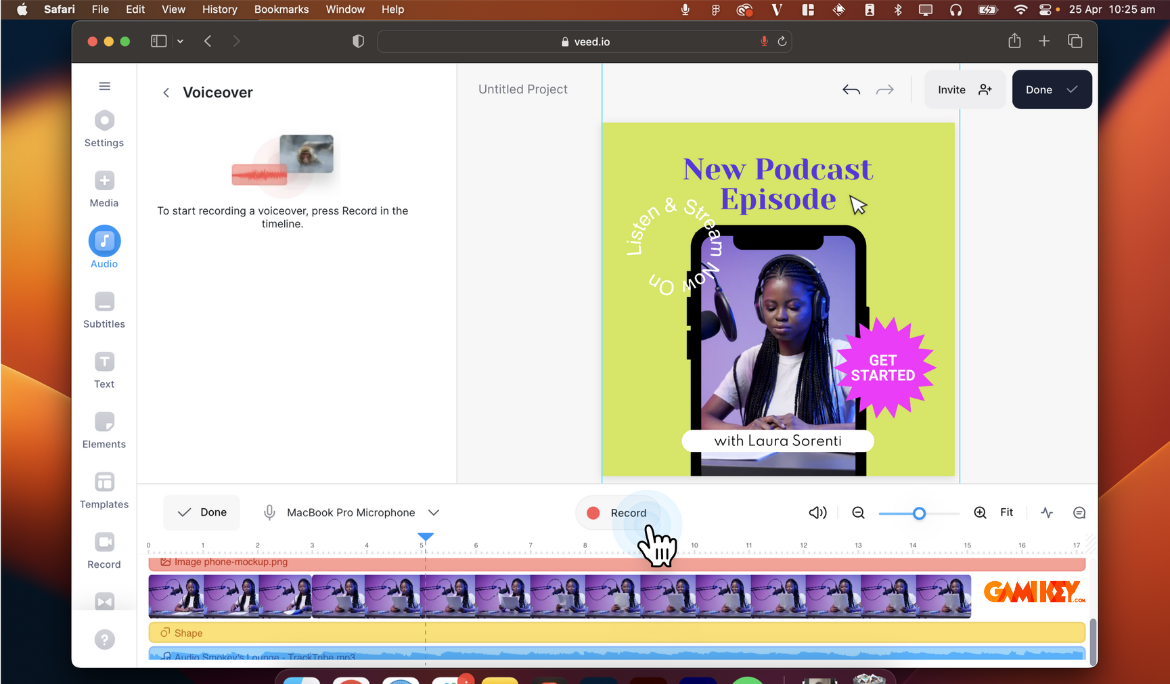
Task: Click the Untitled Project title
Action: coord(522,89)
